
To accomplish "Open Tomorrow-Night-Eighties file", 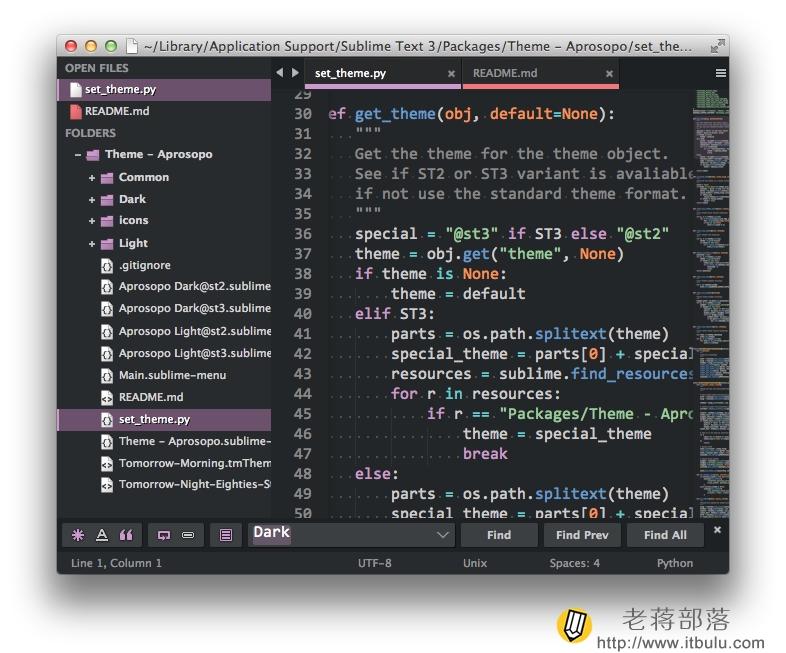I will (x=194, y=484).
